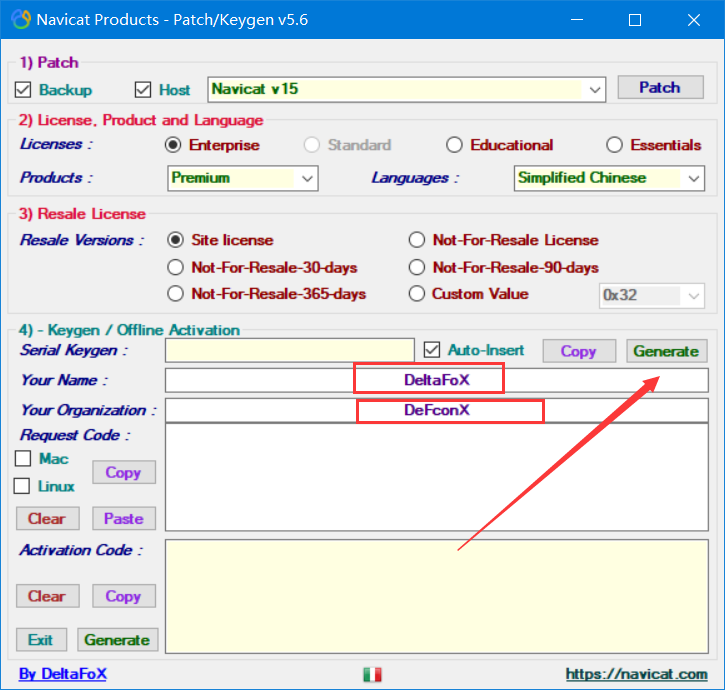This screenshot has height=690, width=725.
Task: Toggle the Mac checkbox
Action: (x=23, y=459)
